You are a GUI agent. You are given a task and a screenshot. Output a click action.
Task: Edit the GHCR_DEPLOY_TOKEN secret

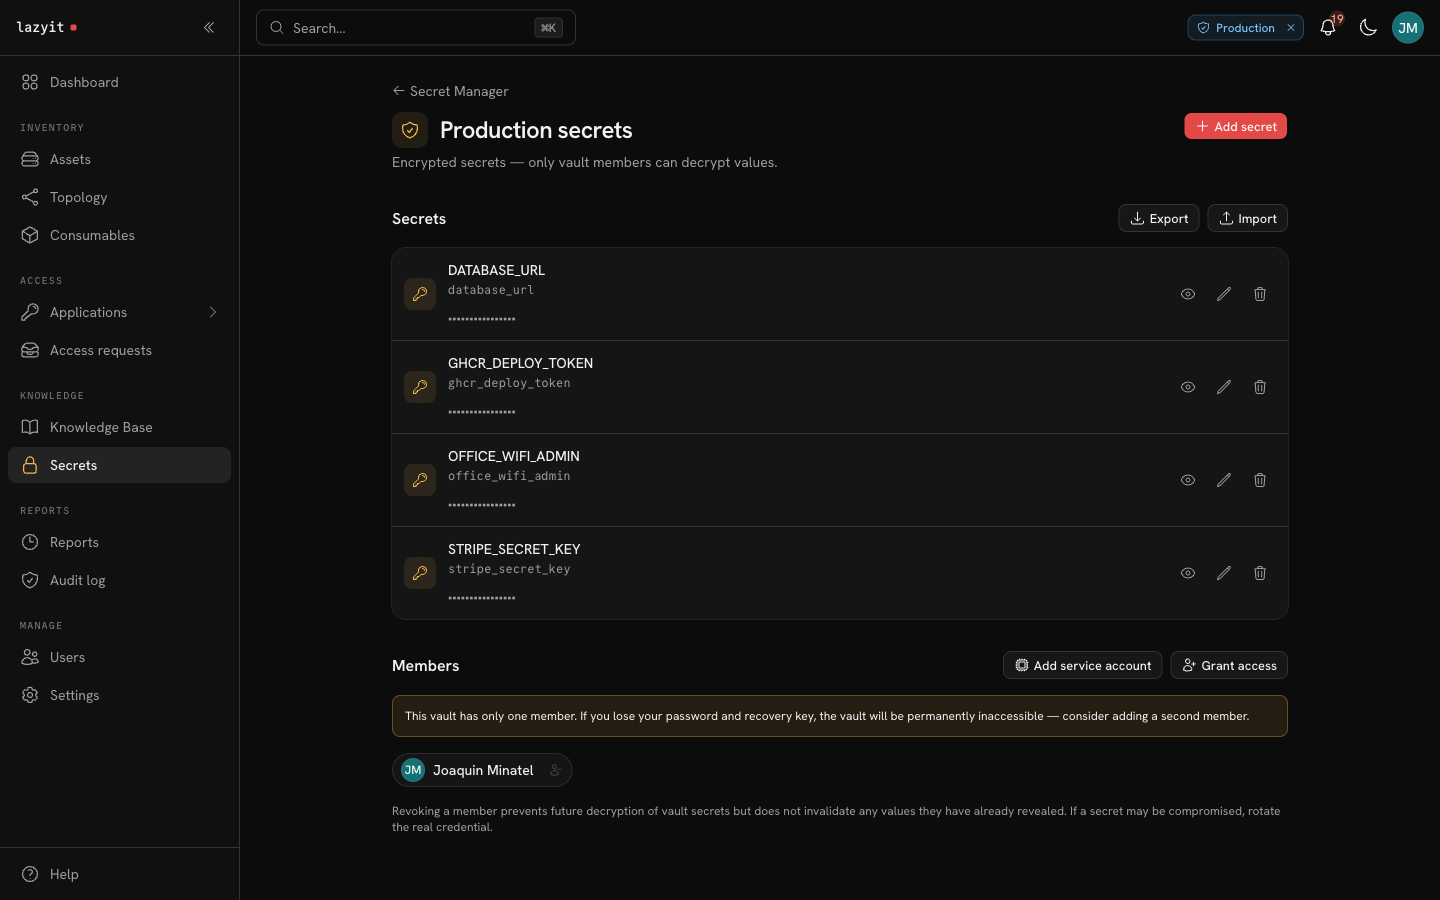tap(1224, 387)
